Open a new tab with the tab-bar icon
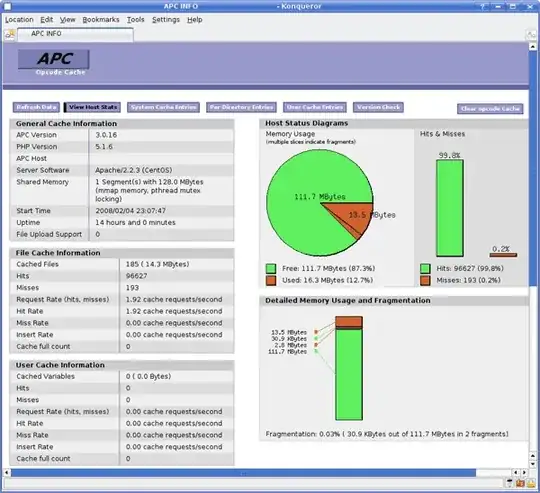Viewport: 540px width, 493px height. pos(10,34)
